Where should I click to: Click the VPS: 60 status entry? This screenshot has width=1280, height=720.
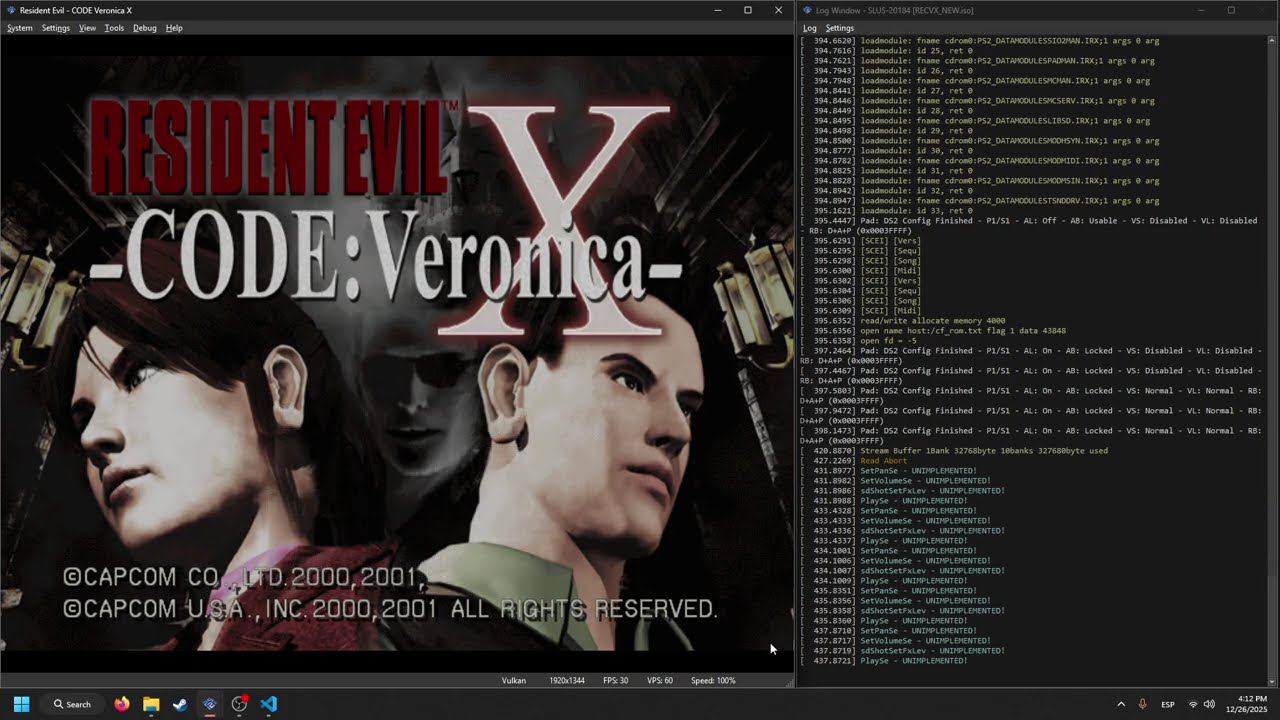[x=660, y=680]
